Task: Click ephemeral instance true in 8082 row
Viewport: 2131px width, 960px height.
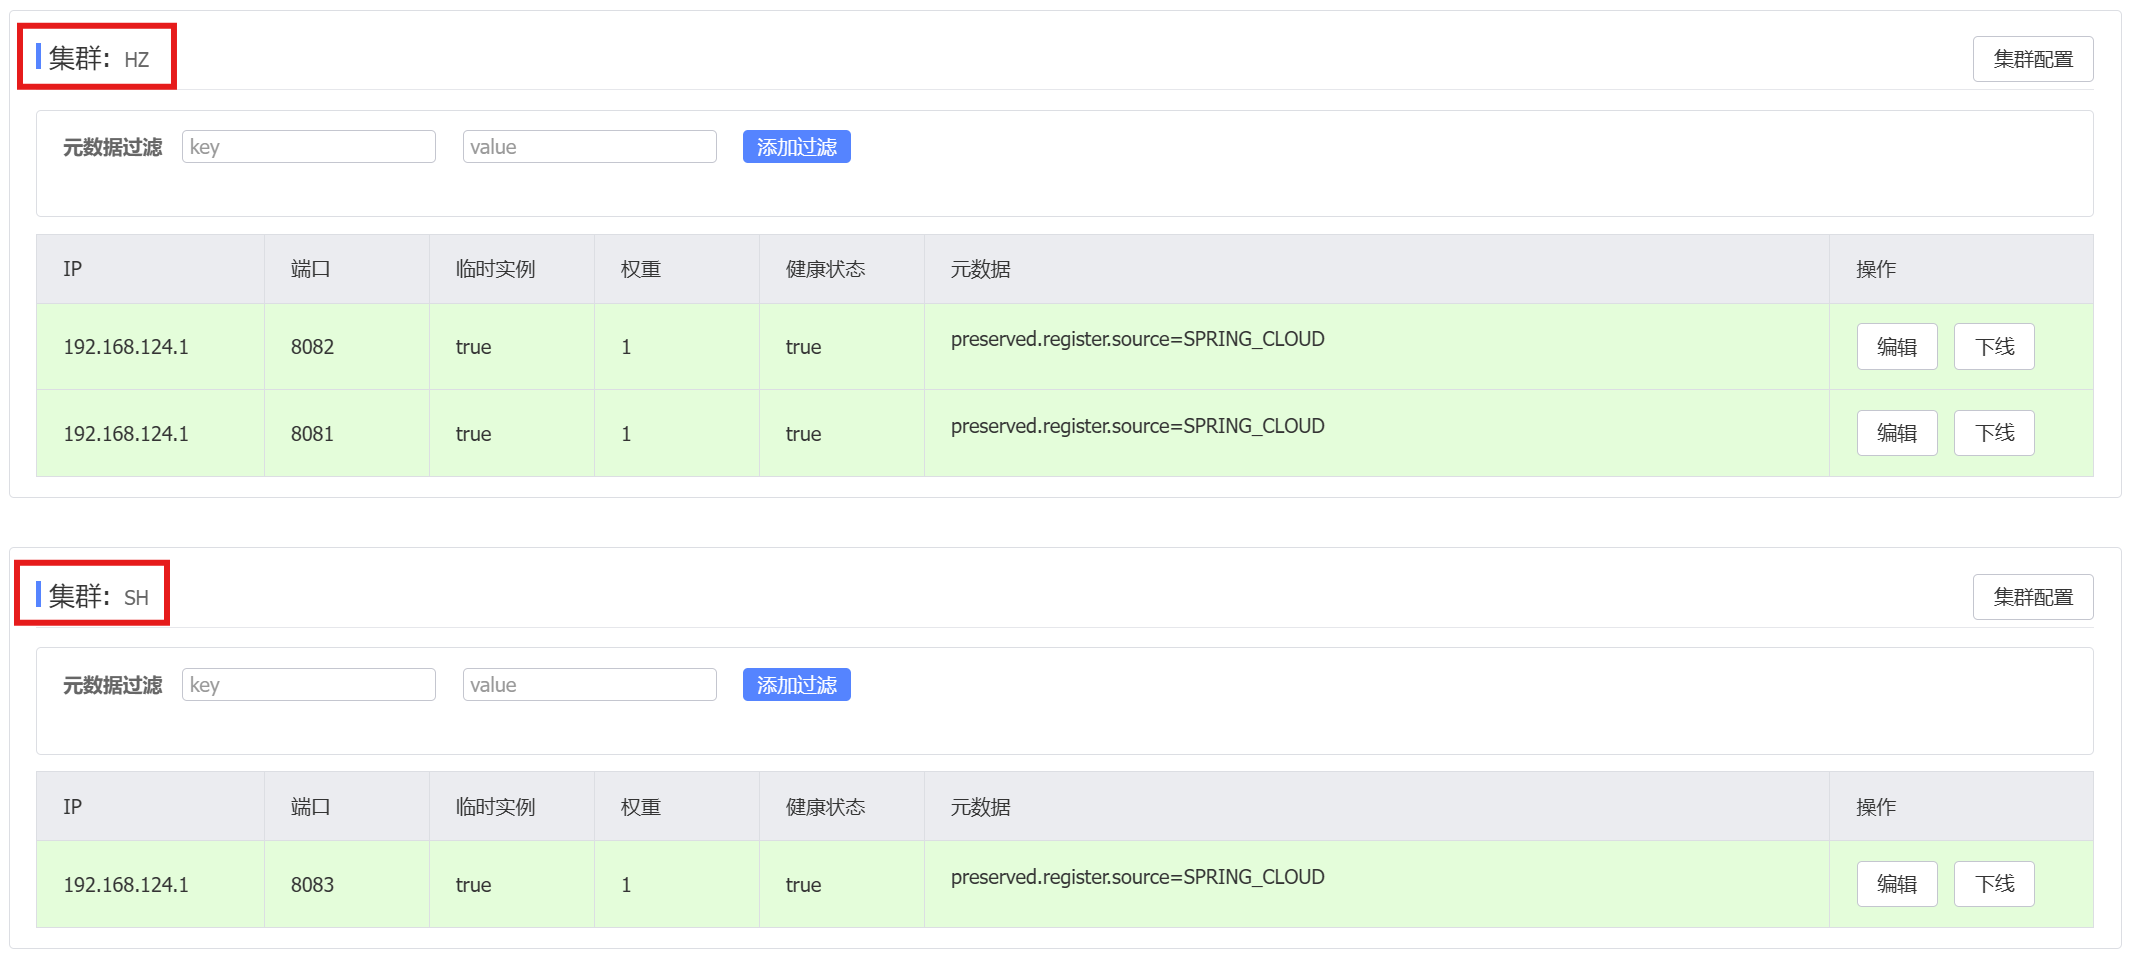Action: [473, 347]
